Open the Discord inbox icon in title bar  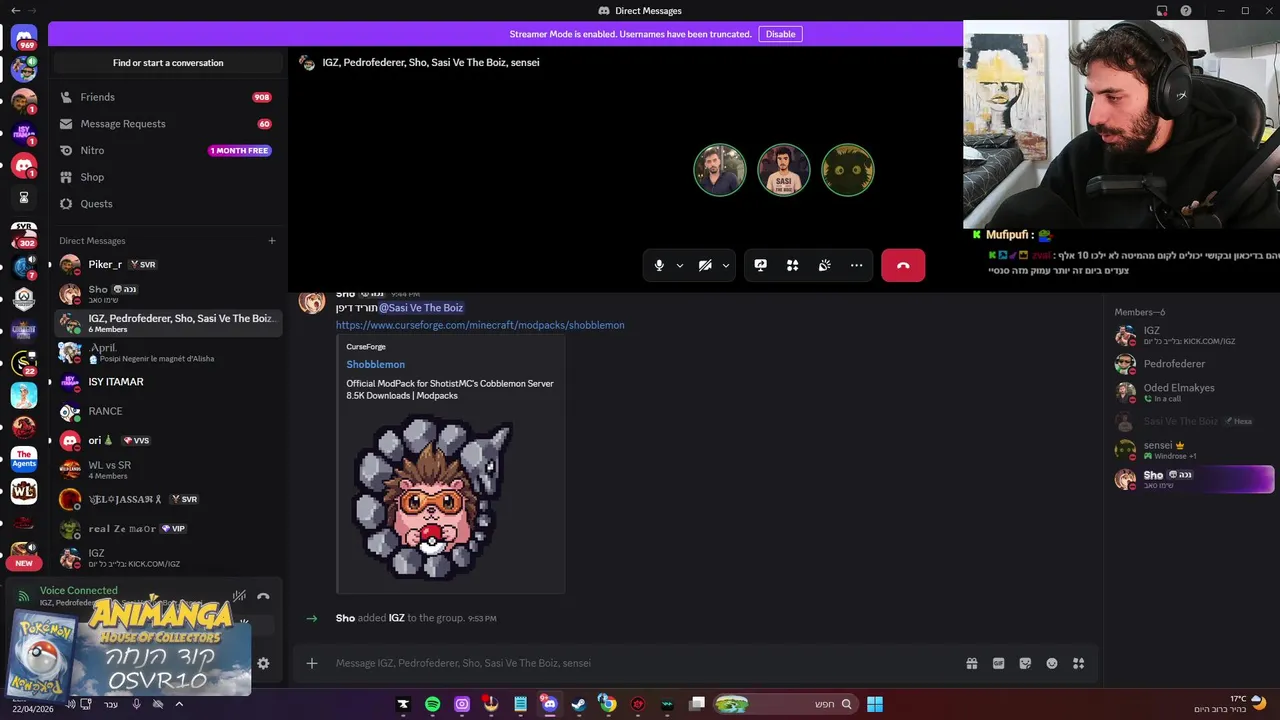(x=1162, y=11)
